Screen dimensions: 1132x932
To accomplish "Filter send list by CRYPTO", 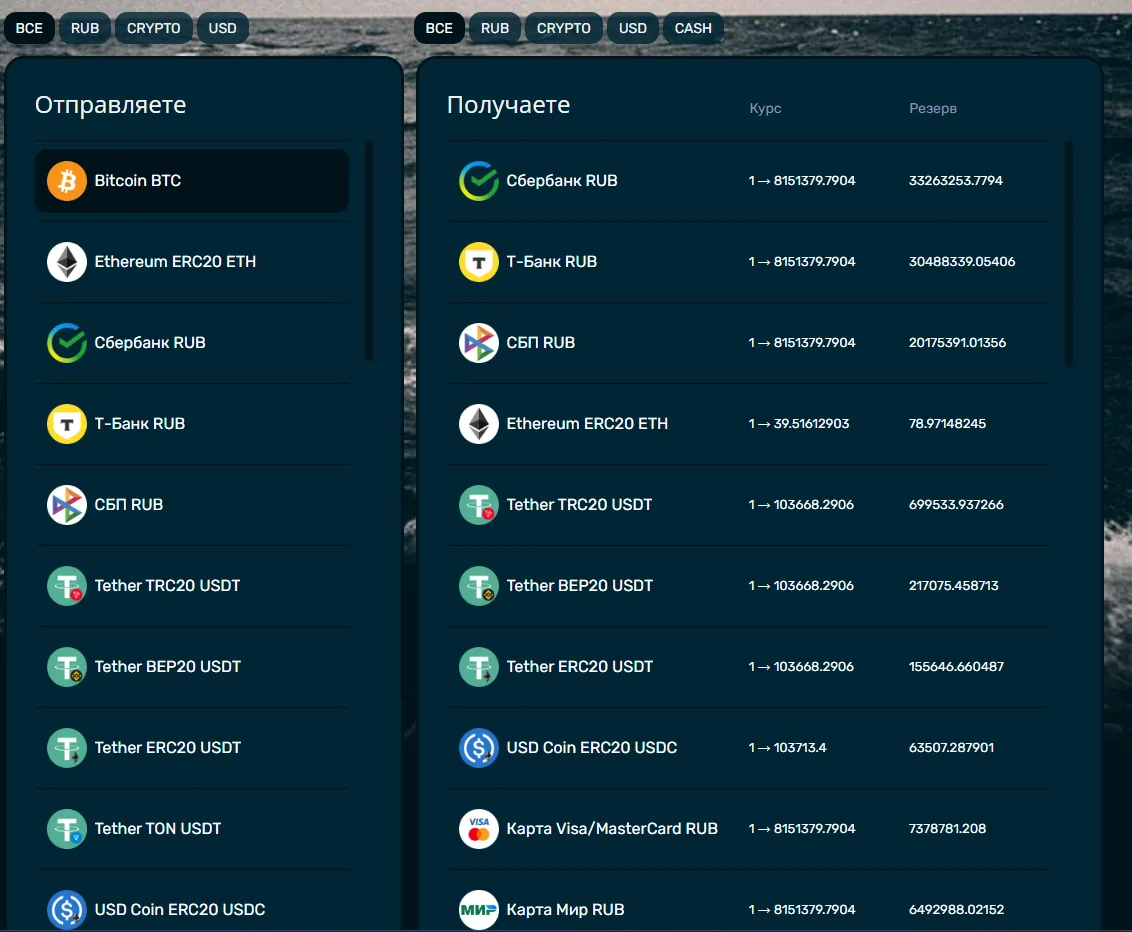I will [x=154, y=28].
